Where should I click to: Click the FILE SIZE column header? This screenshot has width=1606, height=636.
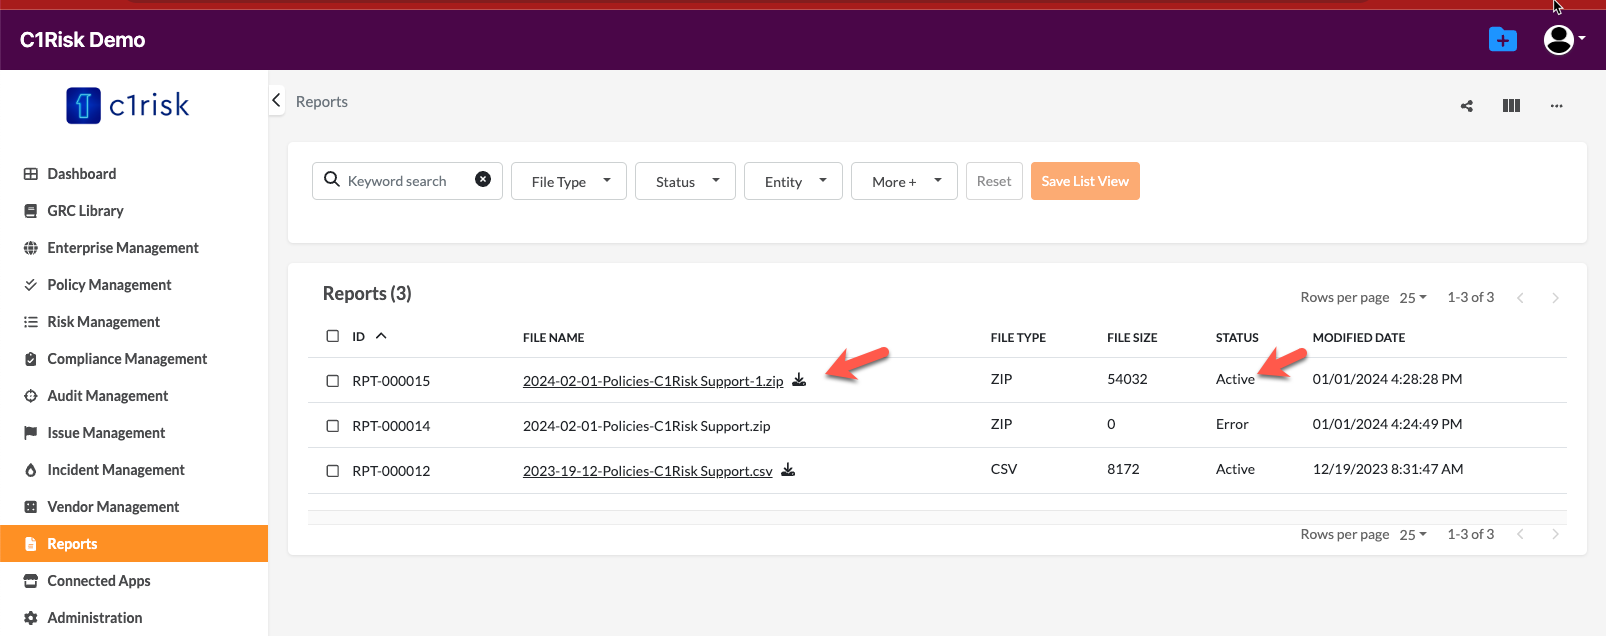pyautogui.click(x=1132, y=338)
